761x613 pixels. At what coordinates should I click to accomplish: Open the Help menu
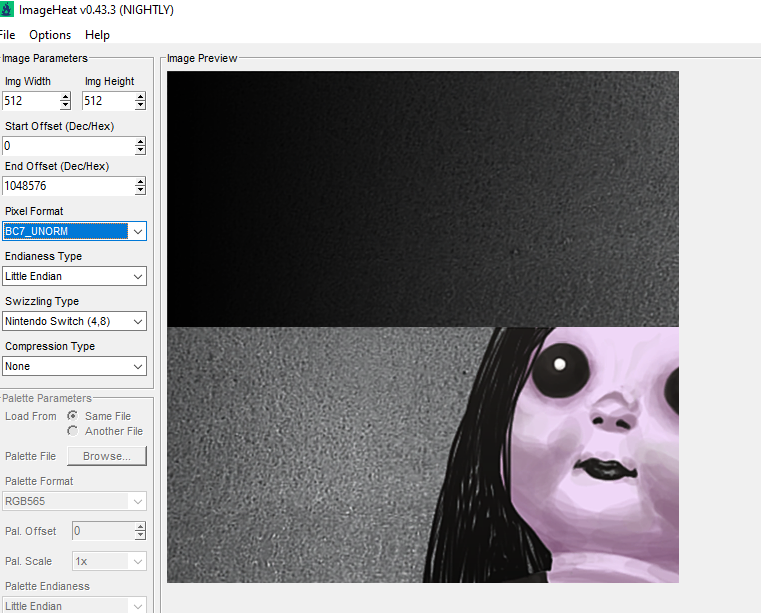tap(97, 35)
